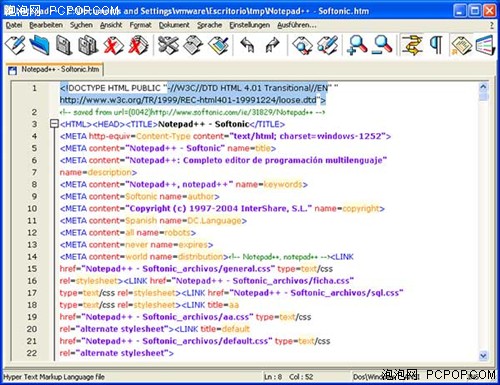Click the Close All stacked red-X icon
This screenshot has width=500, height=385.
[138, 45]
